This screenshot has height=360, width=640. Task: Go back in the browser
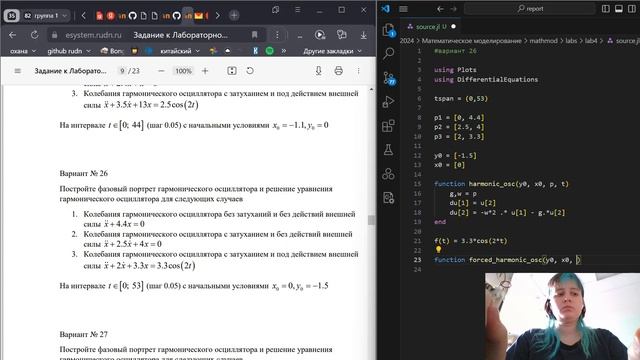13,35
